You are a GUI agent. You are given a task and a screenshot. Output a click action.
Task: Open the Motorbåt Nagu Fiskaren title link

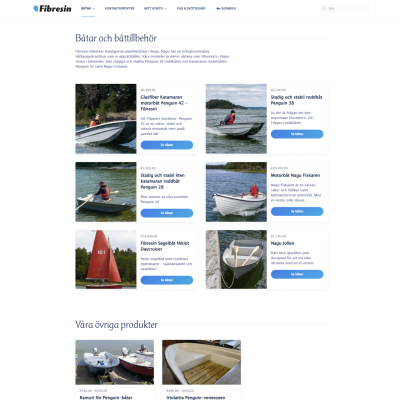tap(295, 175)
